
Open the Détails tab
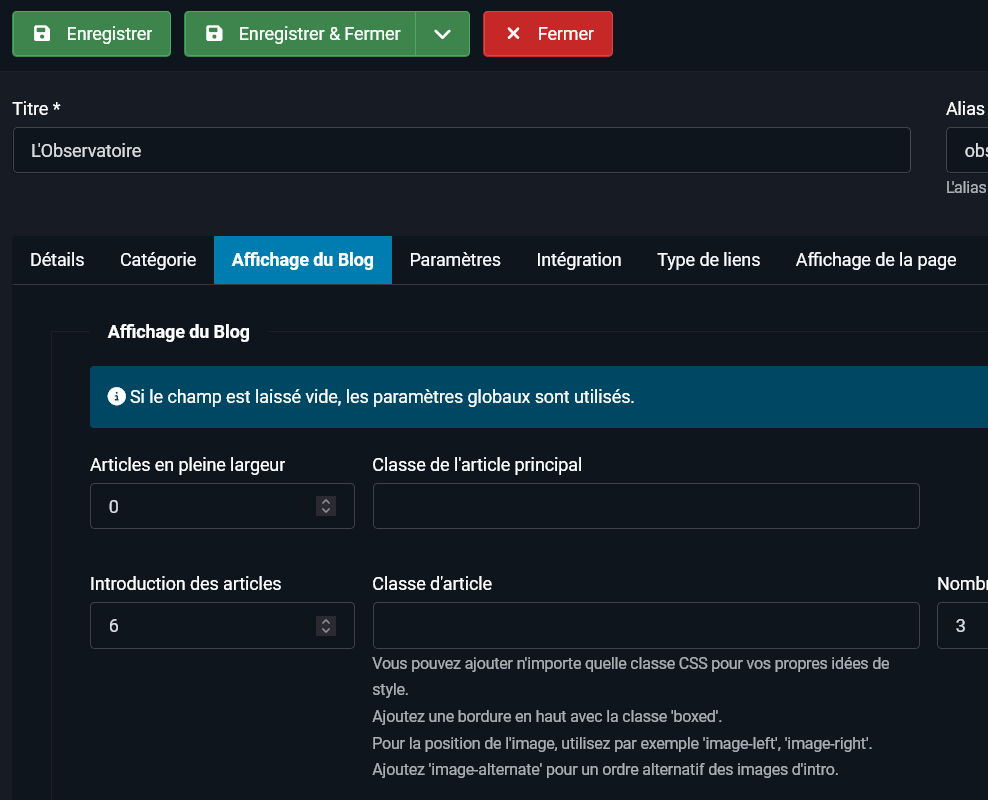click(57, 260)
